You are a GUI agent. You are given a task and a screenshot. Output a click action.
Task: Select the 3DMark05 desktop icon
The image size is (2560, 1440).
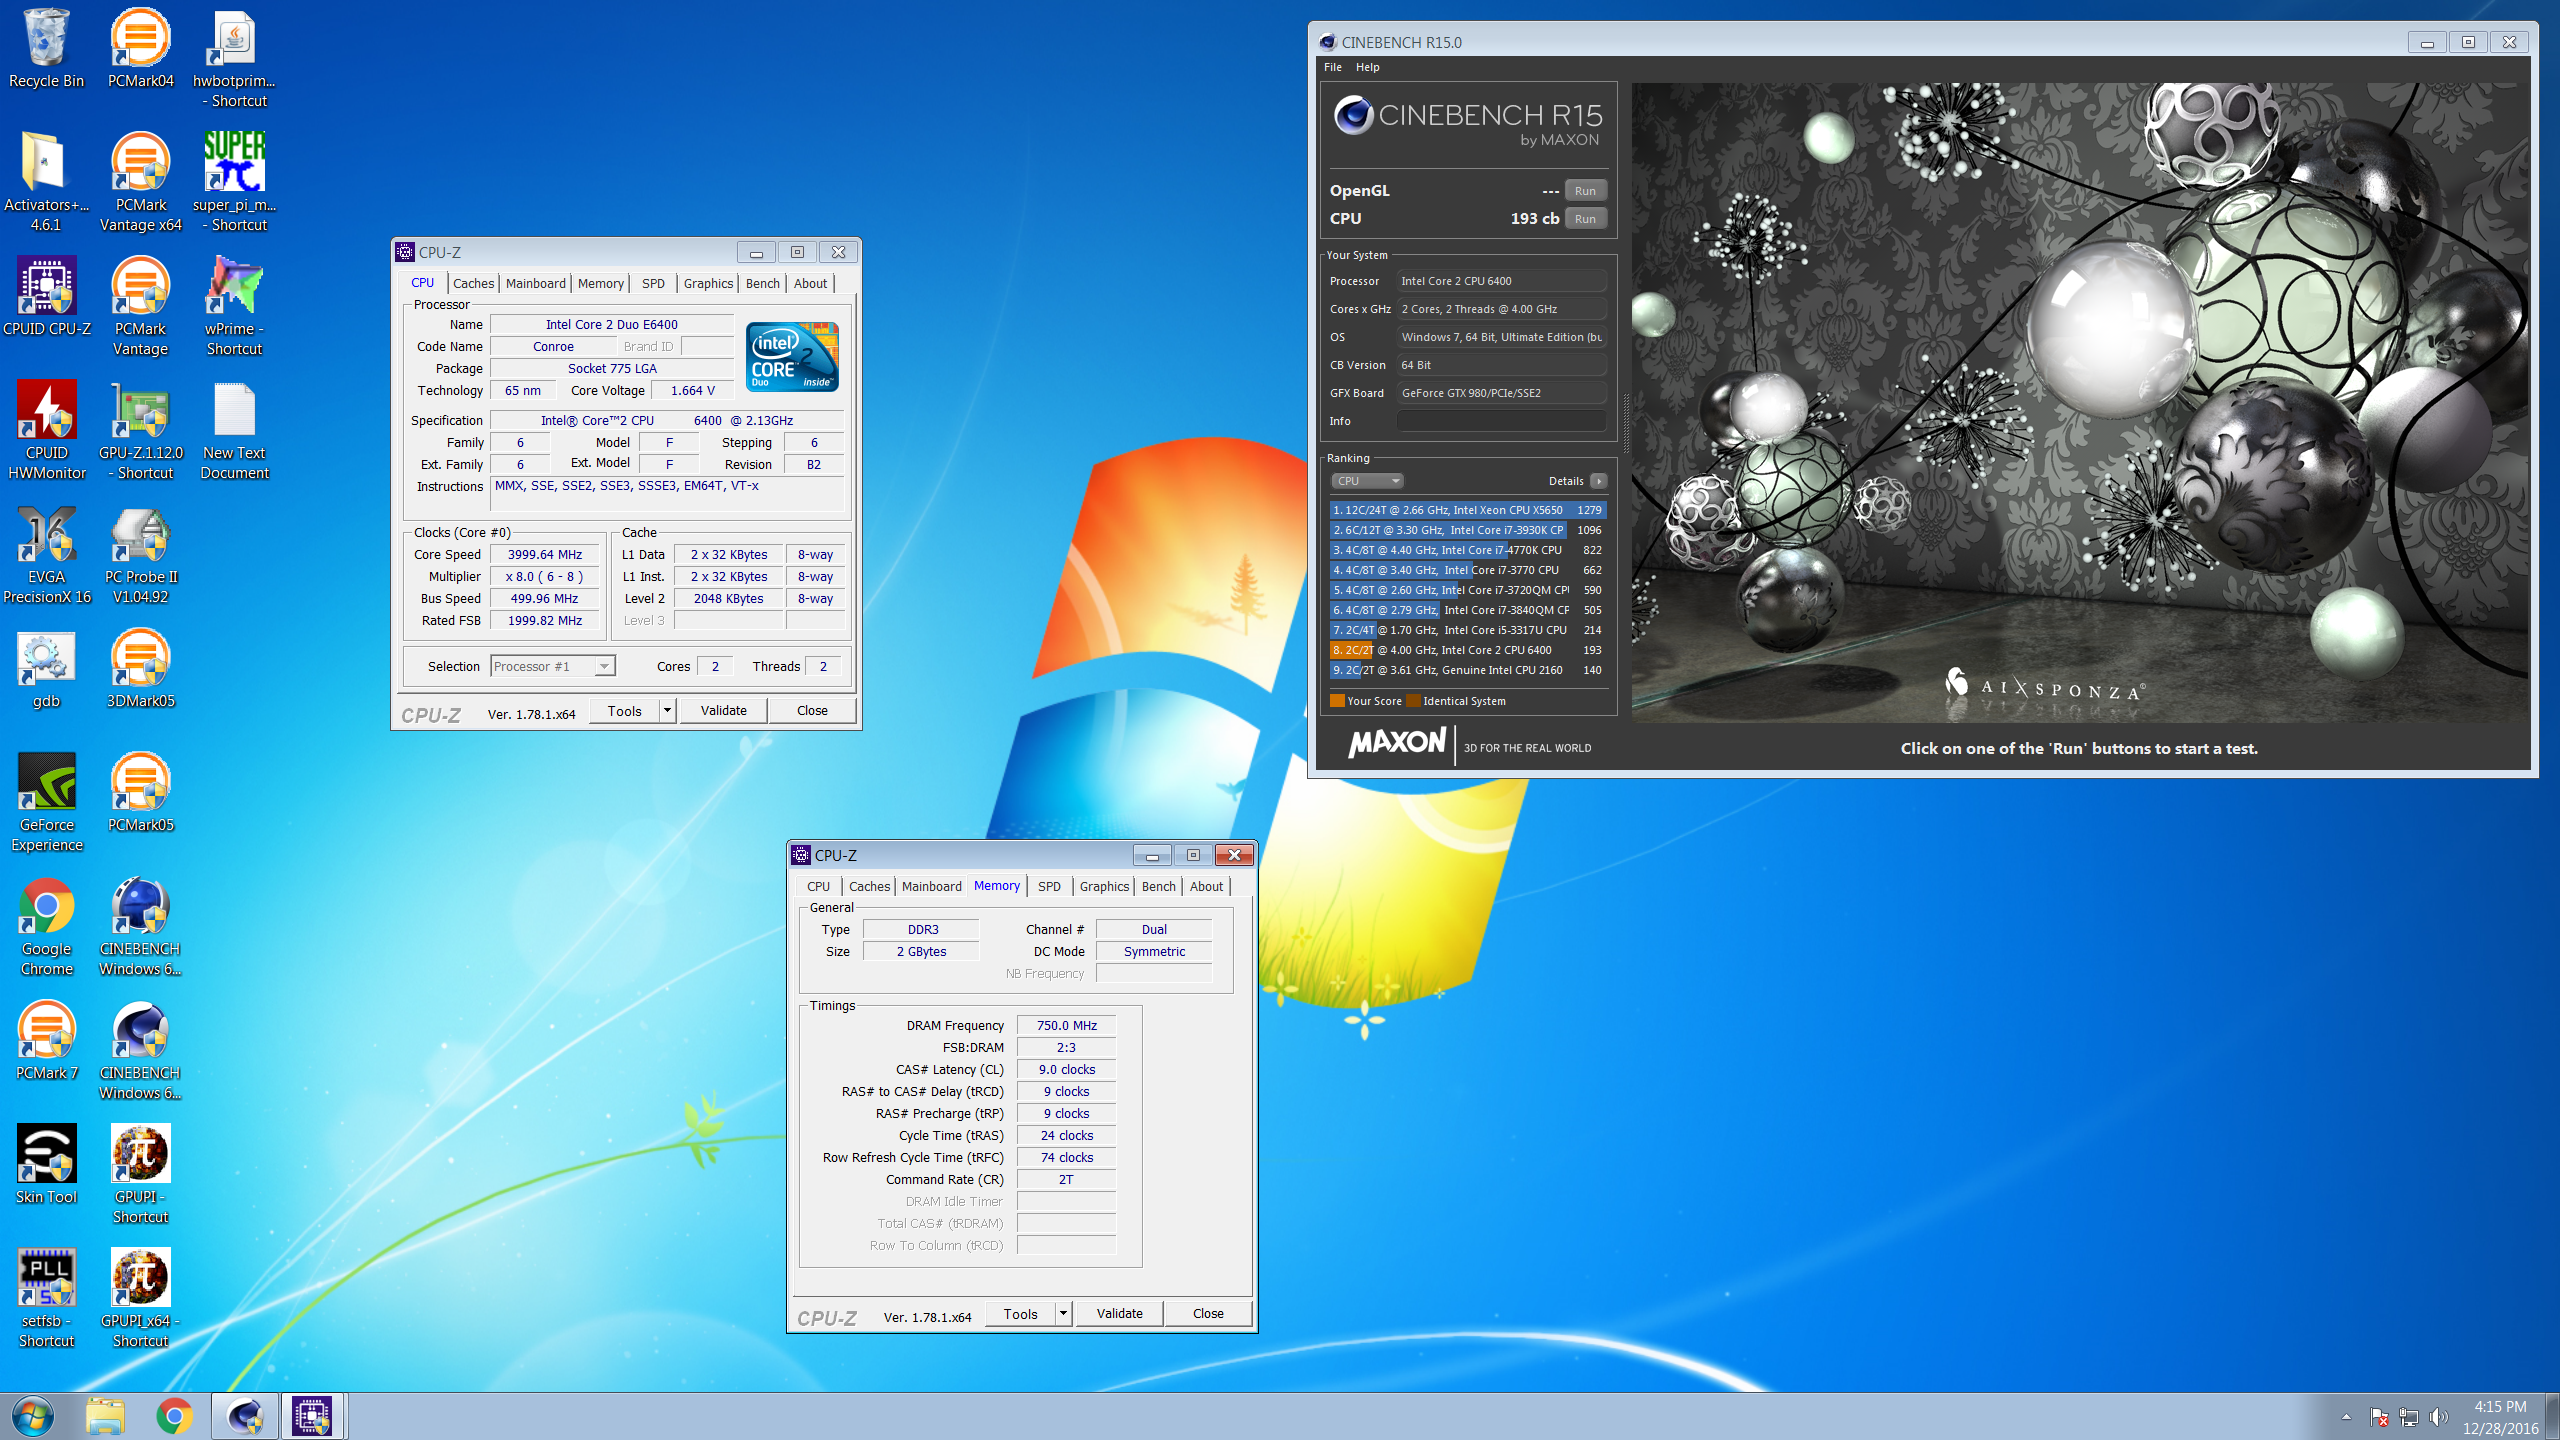[x=140, y=670]
